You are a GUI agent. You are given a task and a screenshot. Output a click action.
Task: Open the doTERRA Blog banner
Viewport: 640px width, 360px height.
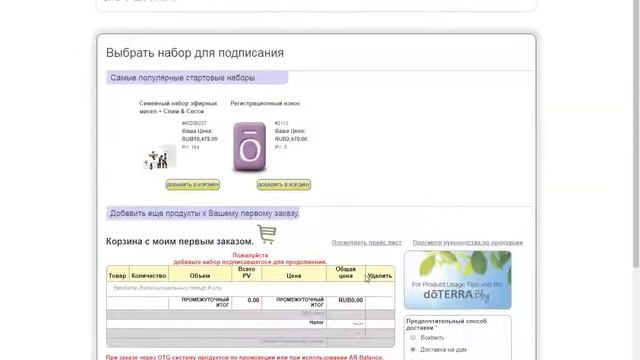click(x=458, y=280)
